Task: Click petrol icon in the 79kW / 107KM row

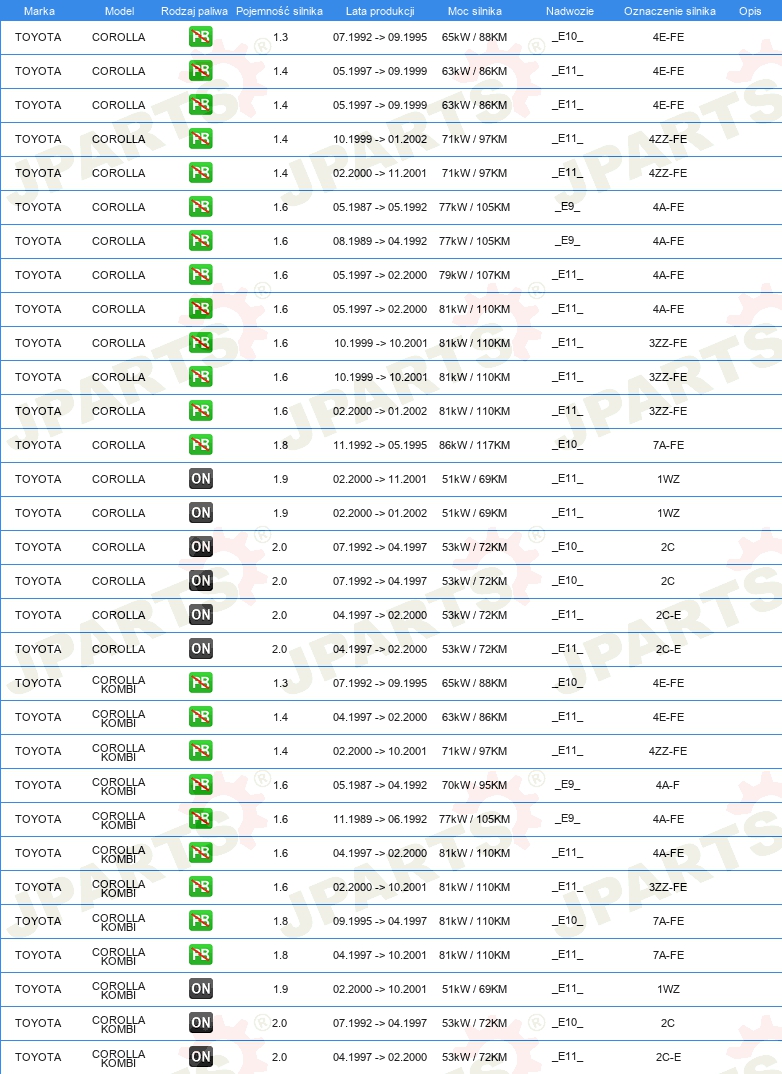Action: click(201, 275)
